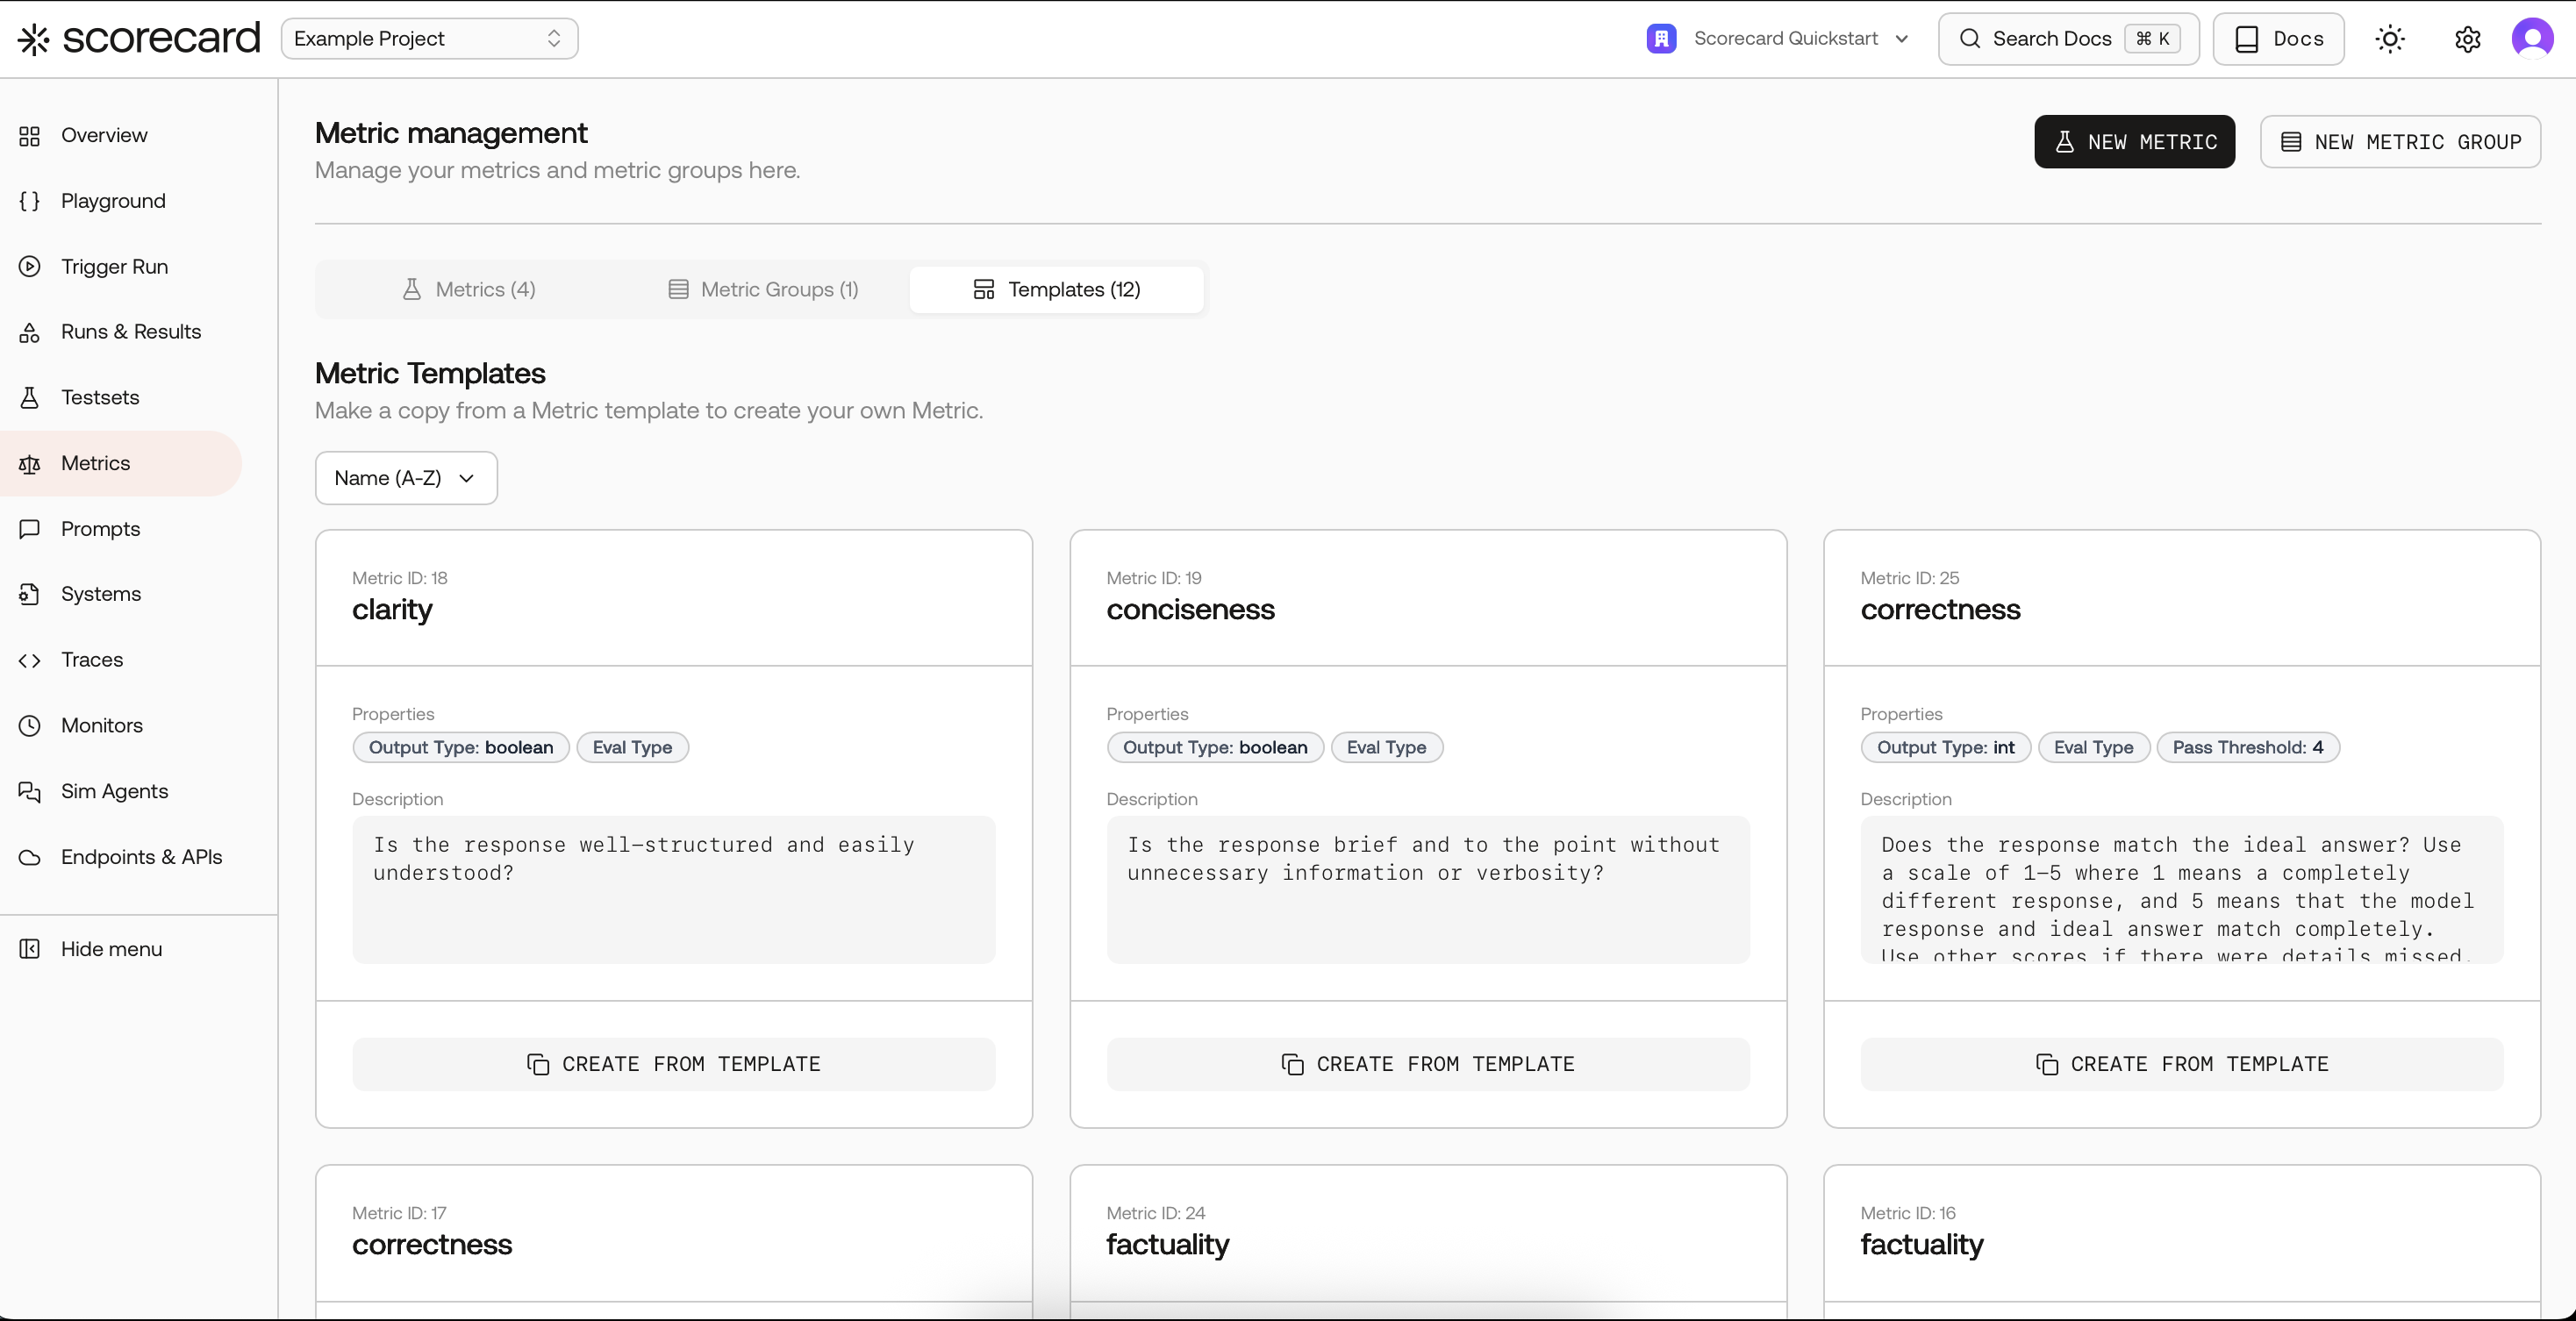Click the conciseness card title
2576x1321 pixels.
point(1190,610)
